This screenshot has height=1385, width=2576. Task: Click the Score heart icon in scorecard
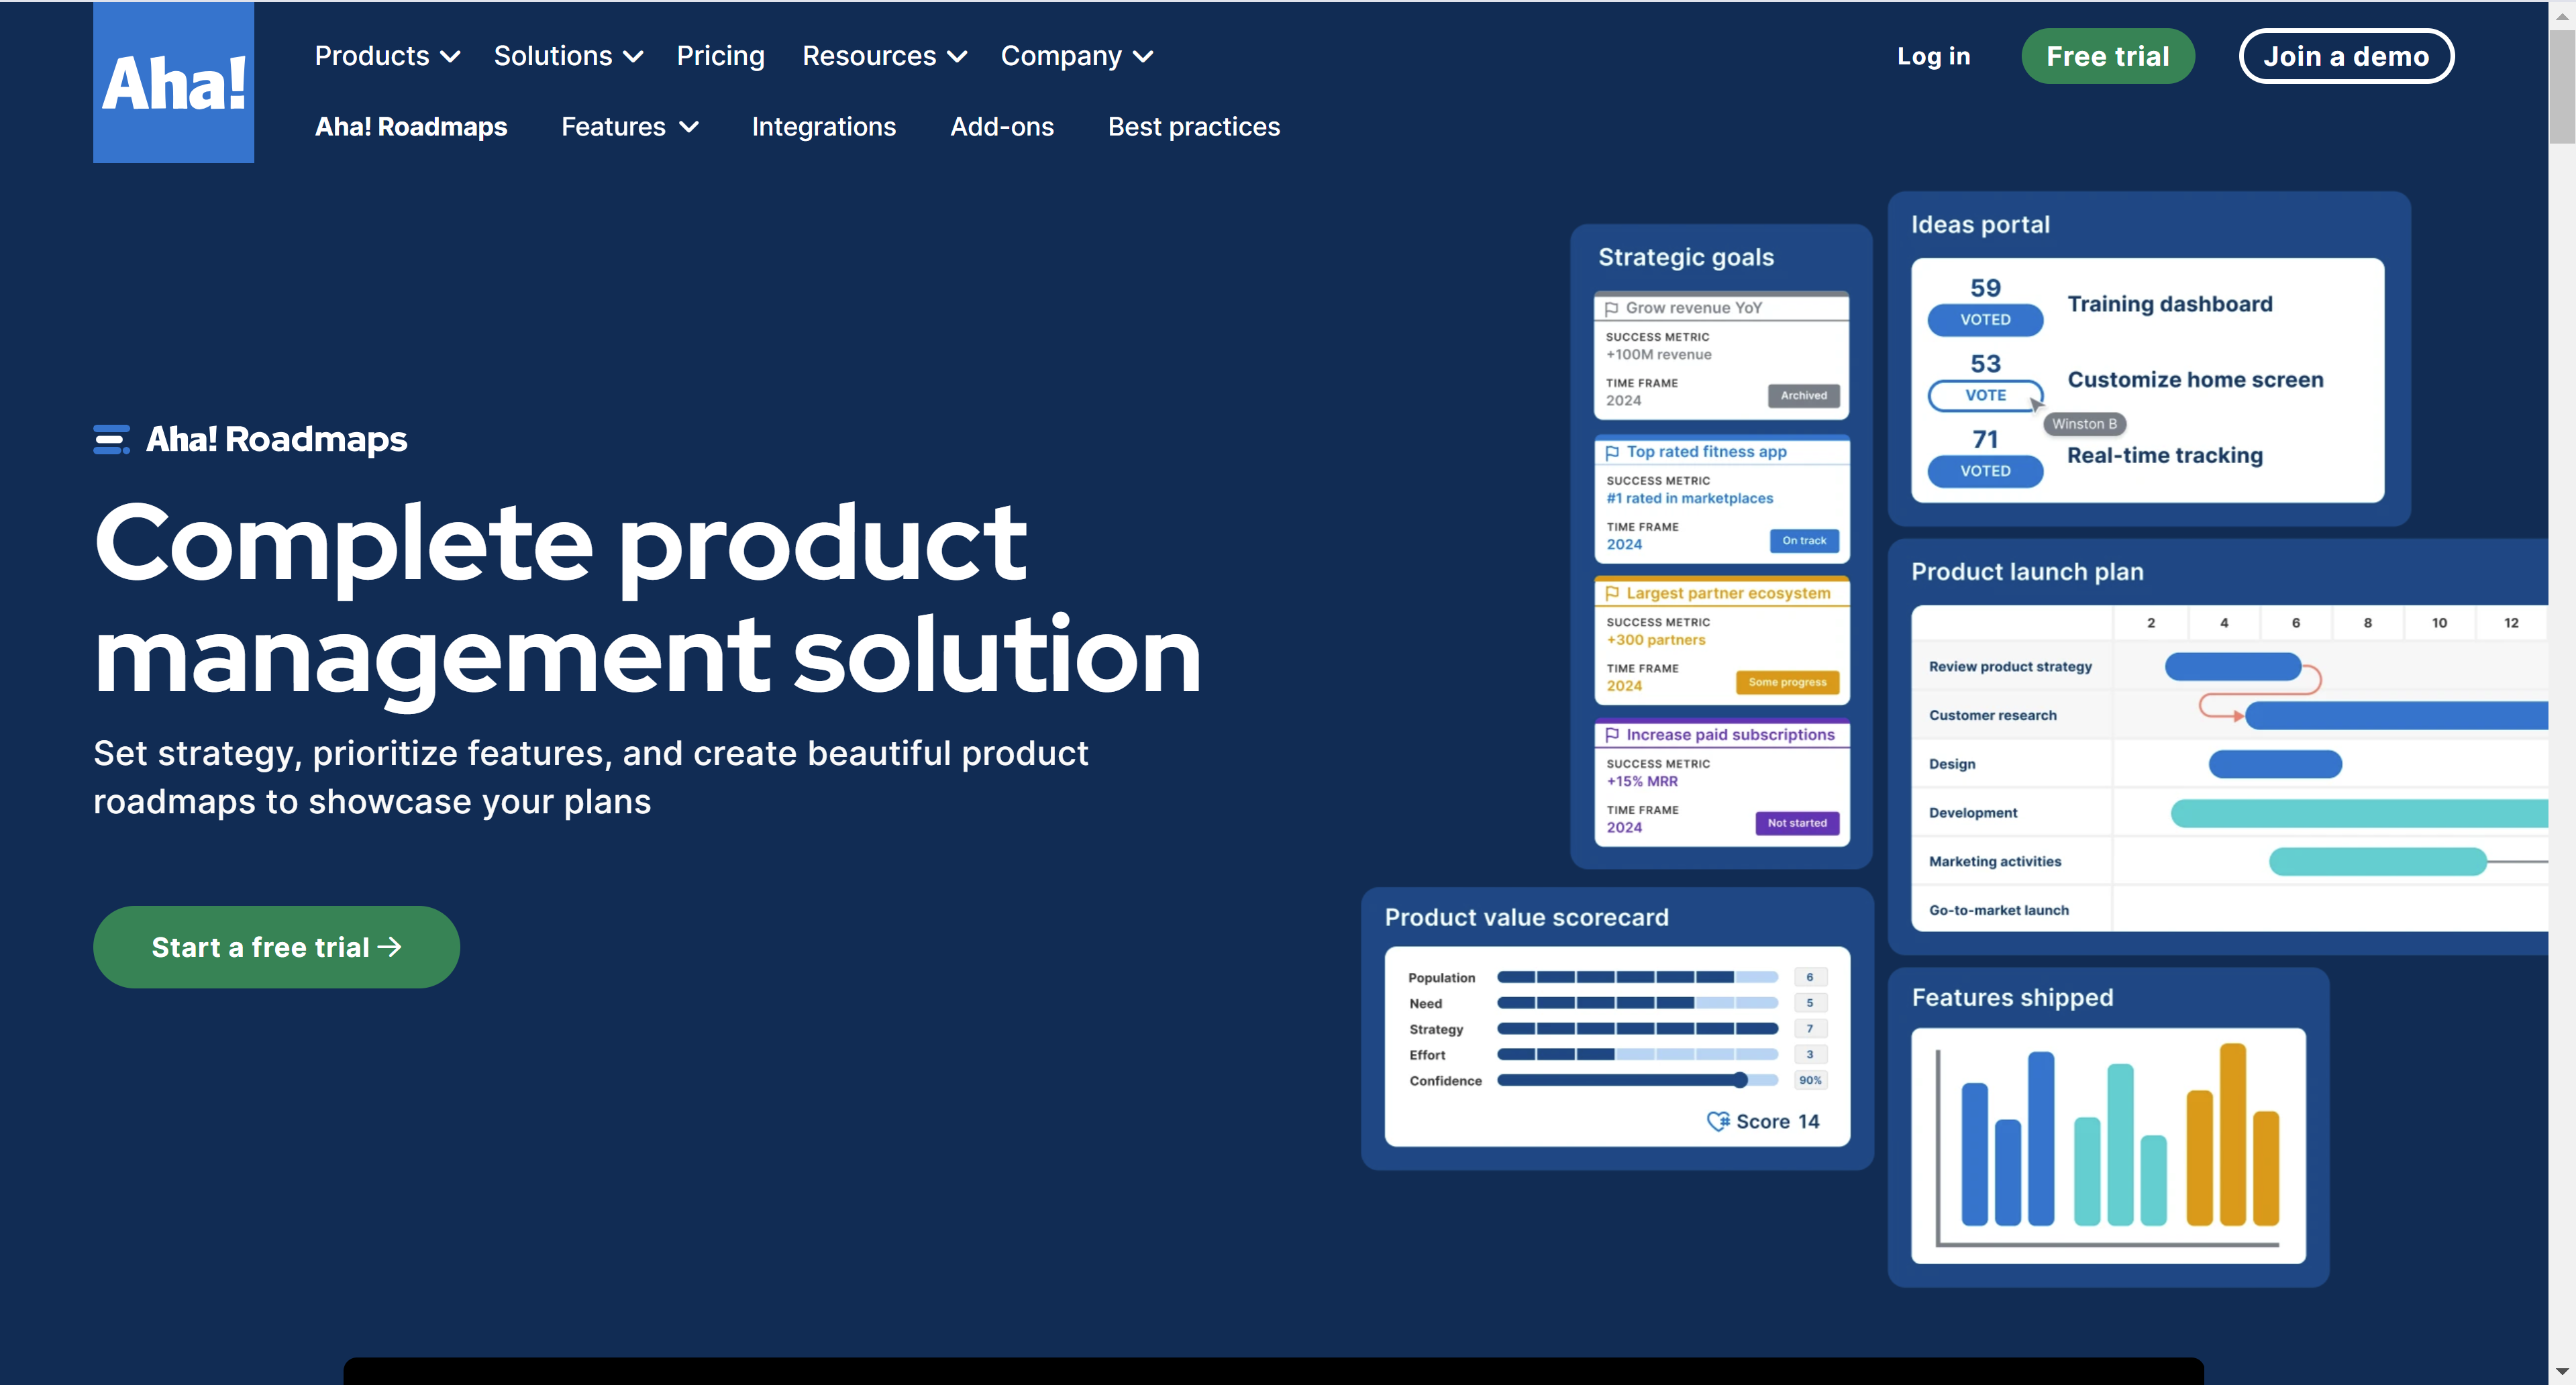1717,1121
